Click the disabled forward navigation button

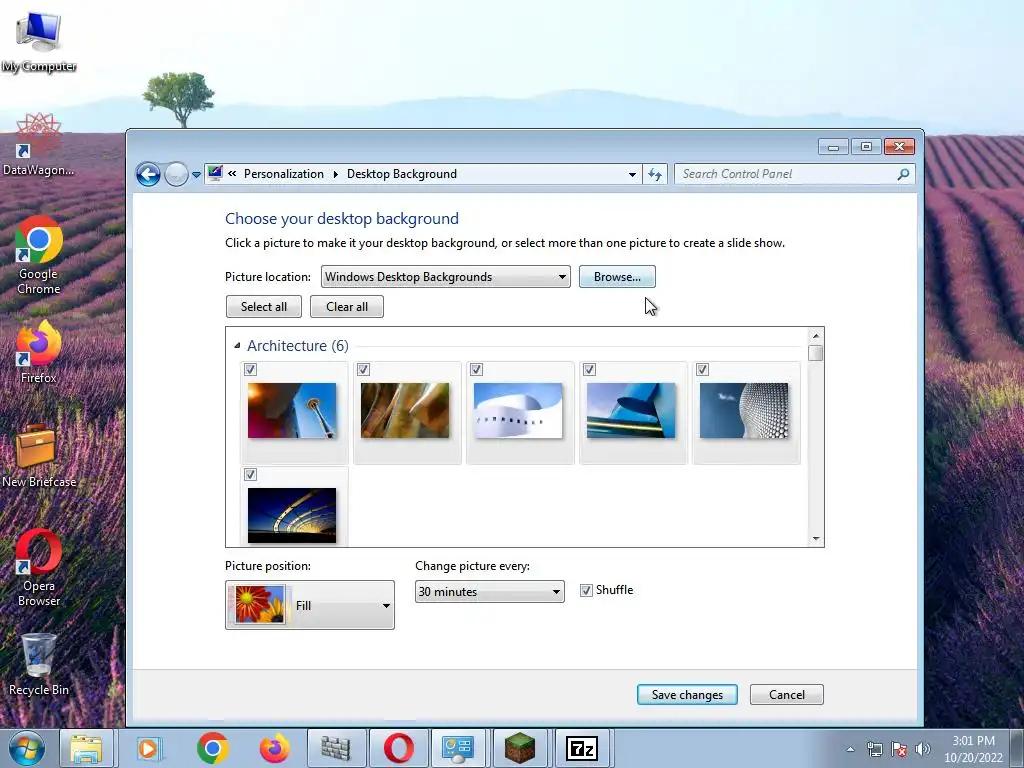coord(176,174)
